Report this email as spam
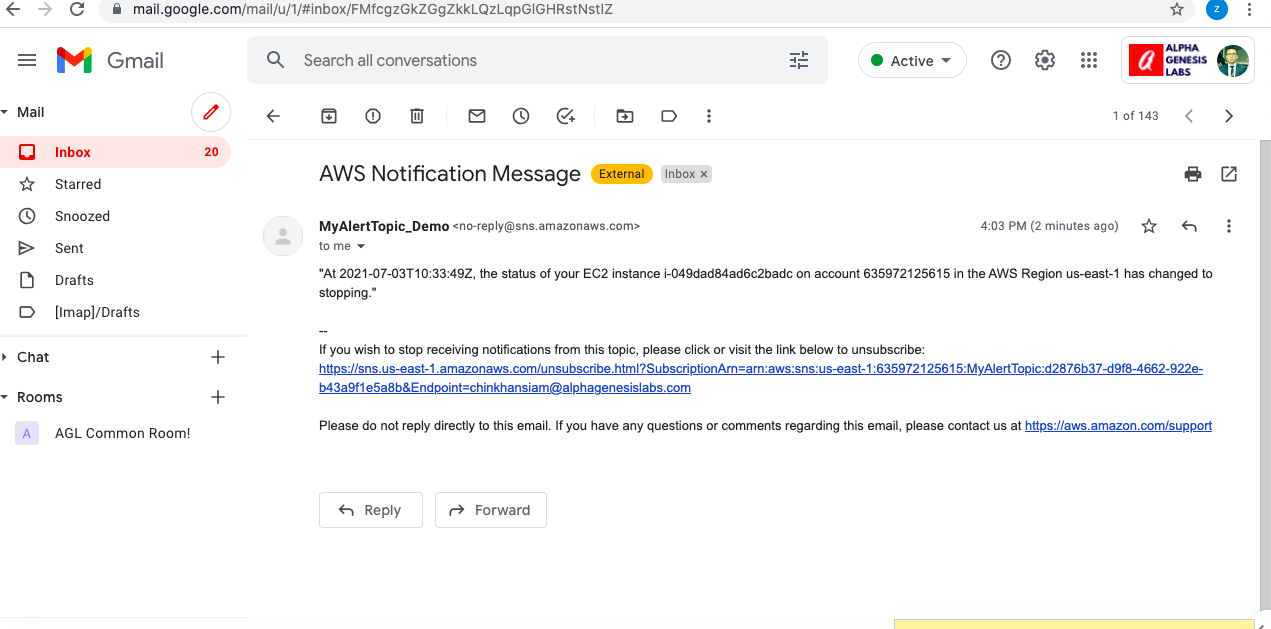This screenshot has height=629, width=1271. tap(373, 116)
